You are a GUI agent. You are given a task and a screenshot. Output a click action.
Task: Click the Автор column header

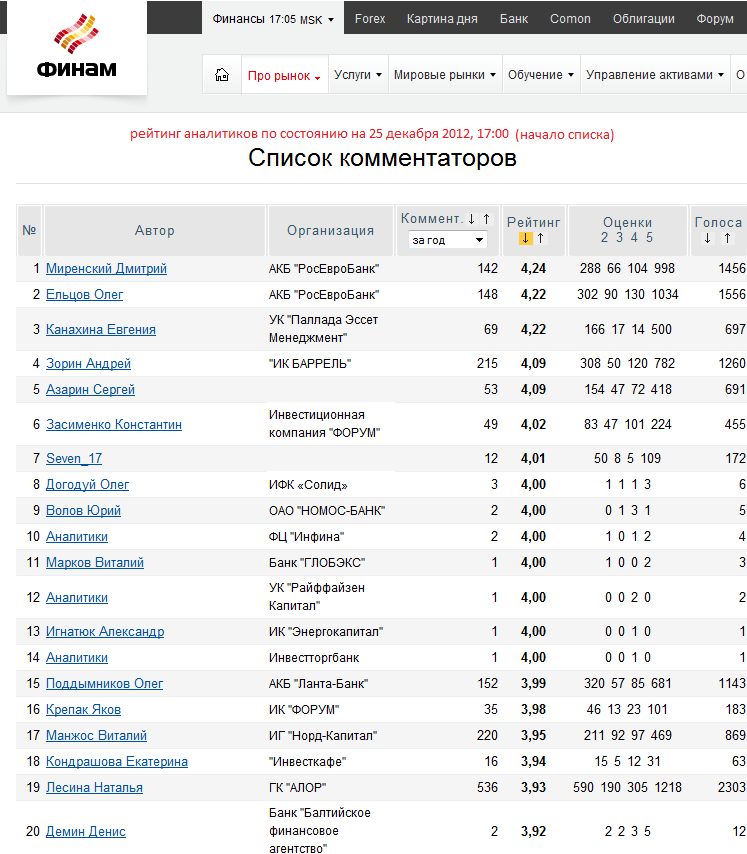click(155, 230)
